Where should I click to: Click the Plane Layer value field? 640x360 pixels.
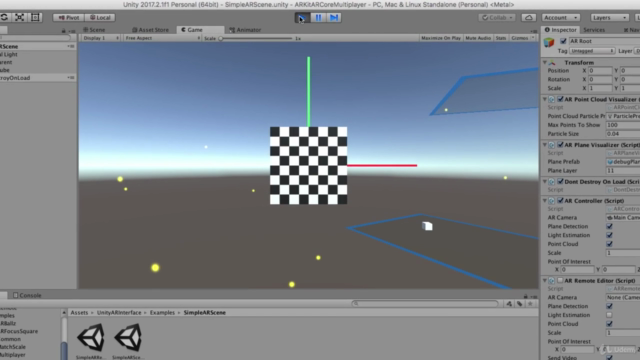[623, 171]
